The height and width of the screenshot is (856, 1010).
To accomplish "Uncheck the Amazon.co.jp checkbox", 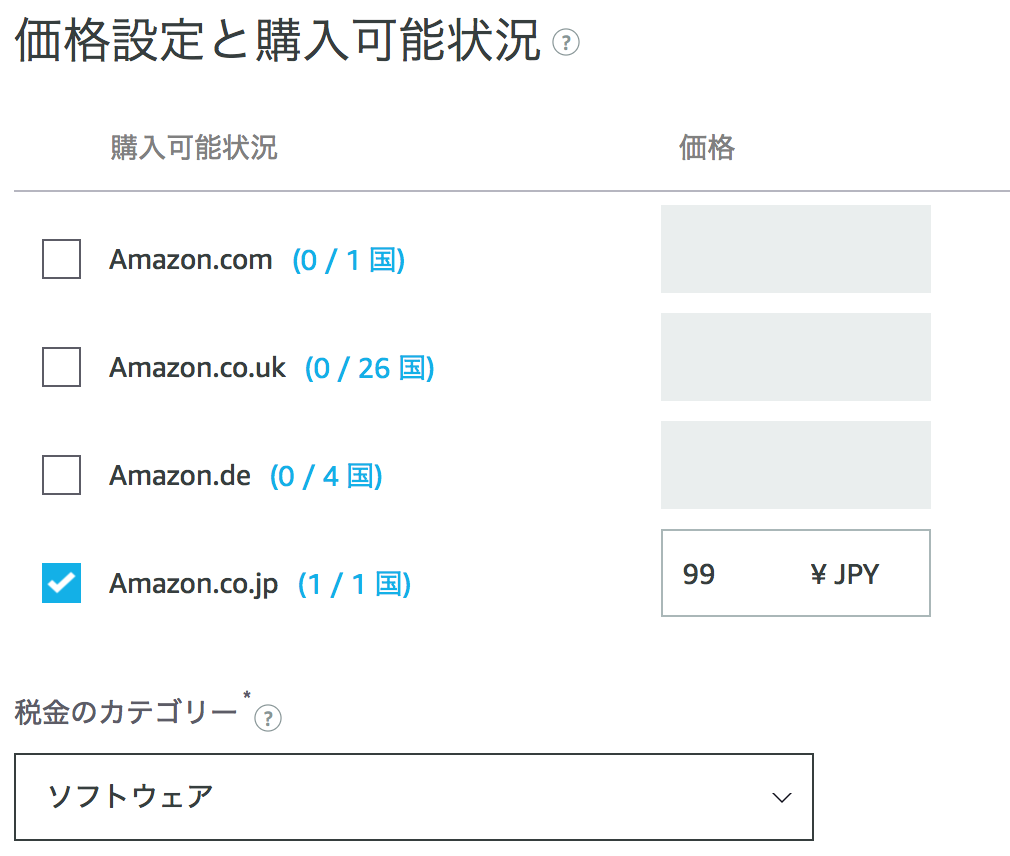I will coord(61,584).
